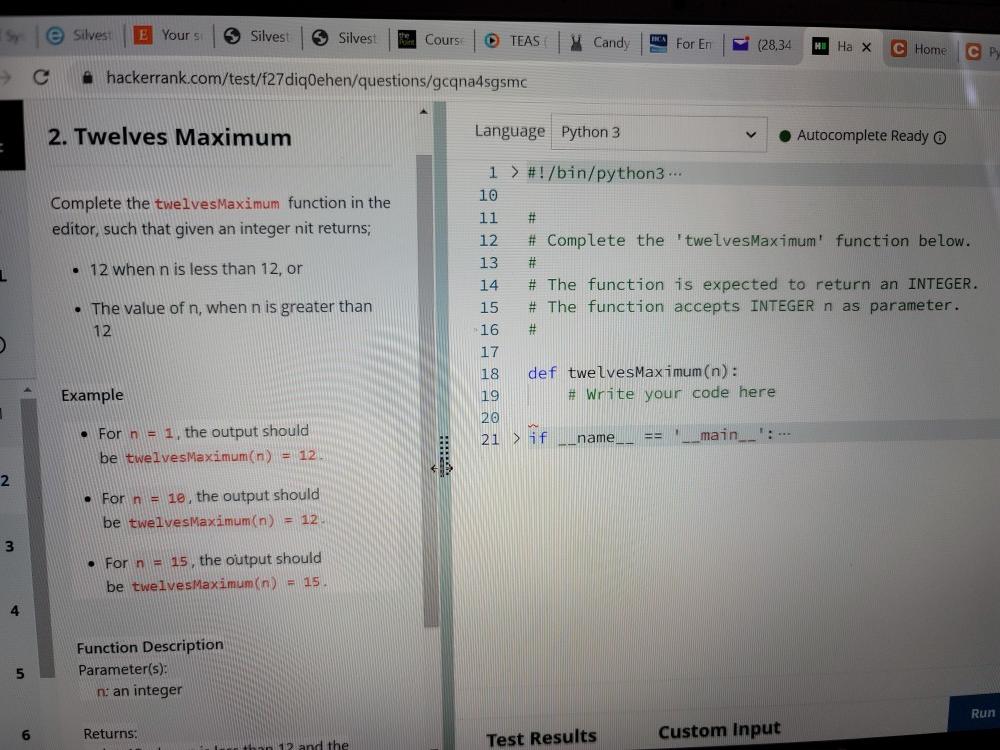1000x750 pixels.
Task: Switch to the Home tab
Action: (919, 49)
